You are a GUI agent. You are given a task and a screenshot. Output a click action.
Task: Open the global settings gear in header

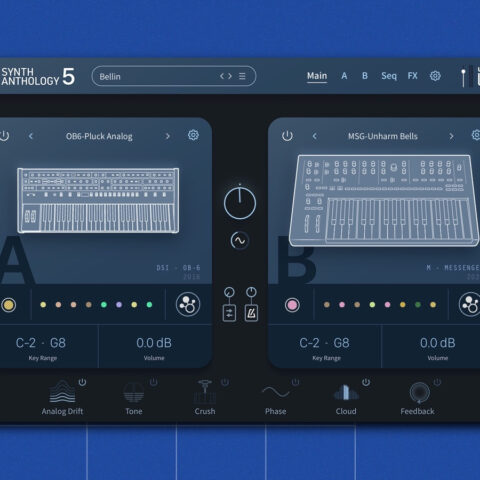tap(435, 76)
